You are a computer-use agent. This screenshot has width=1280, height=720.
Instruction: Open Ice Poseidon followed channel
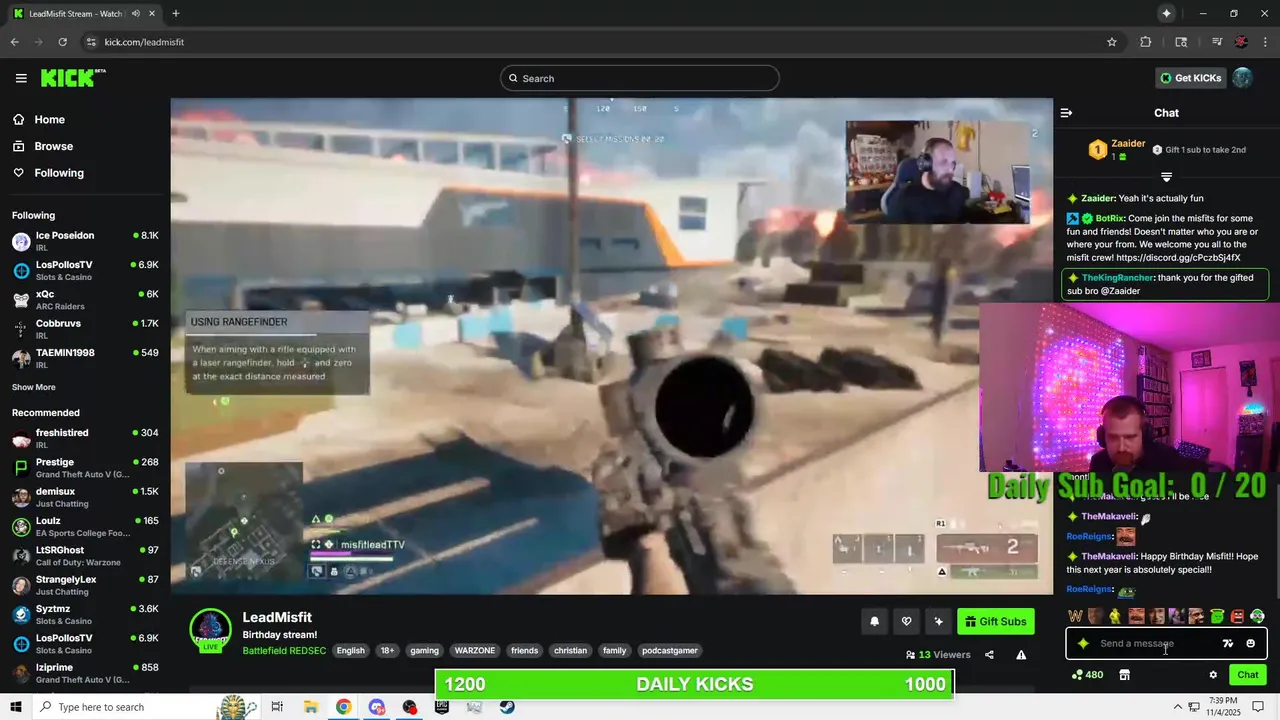[85, 241]
